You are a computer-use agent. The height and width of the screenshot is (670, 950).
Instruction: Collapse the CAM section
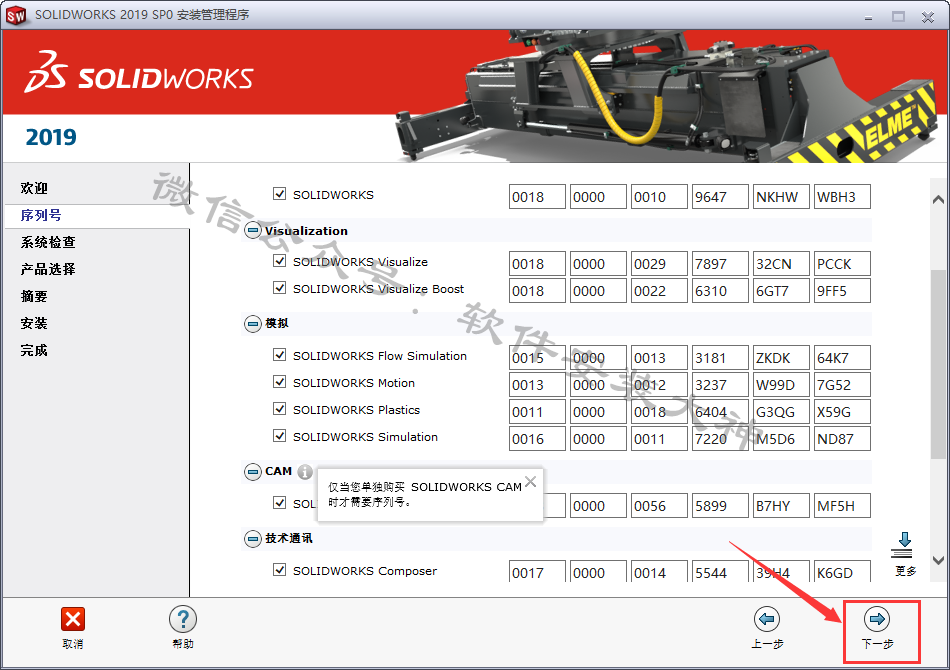click(253, 471)
